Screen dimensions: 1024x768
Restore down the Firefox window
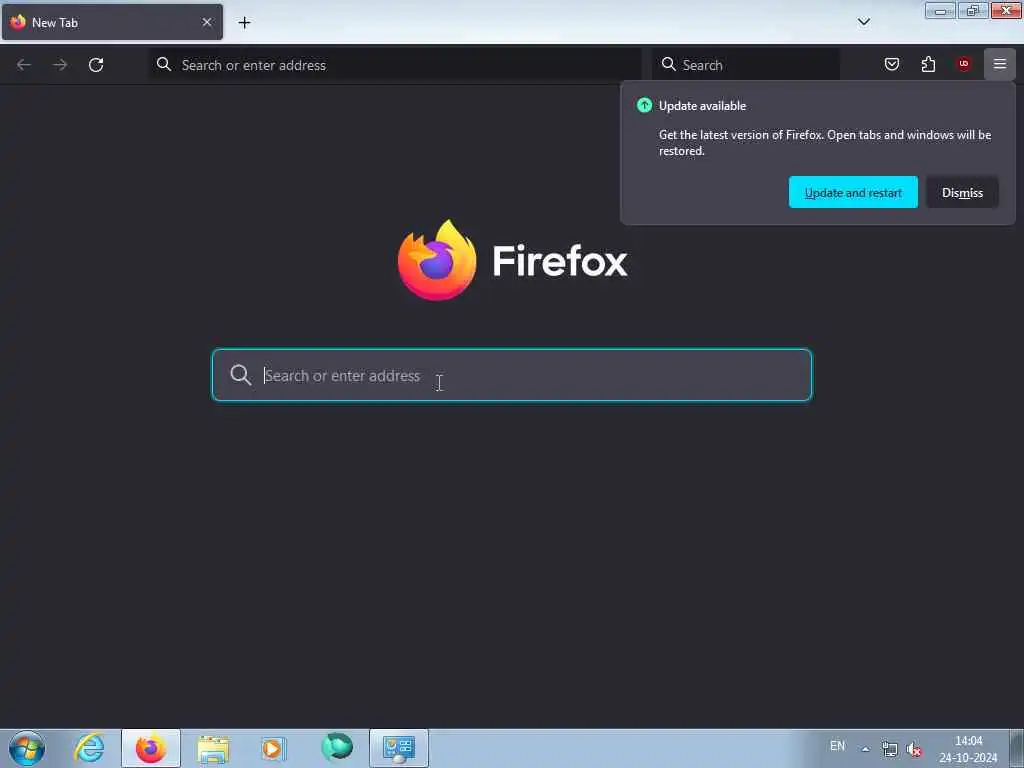coord(973,10)
